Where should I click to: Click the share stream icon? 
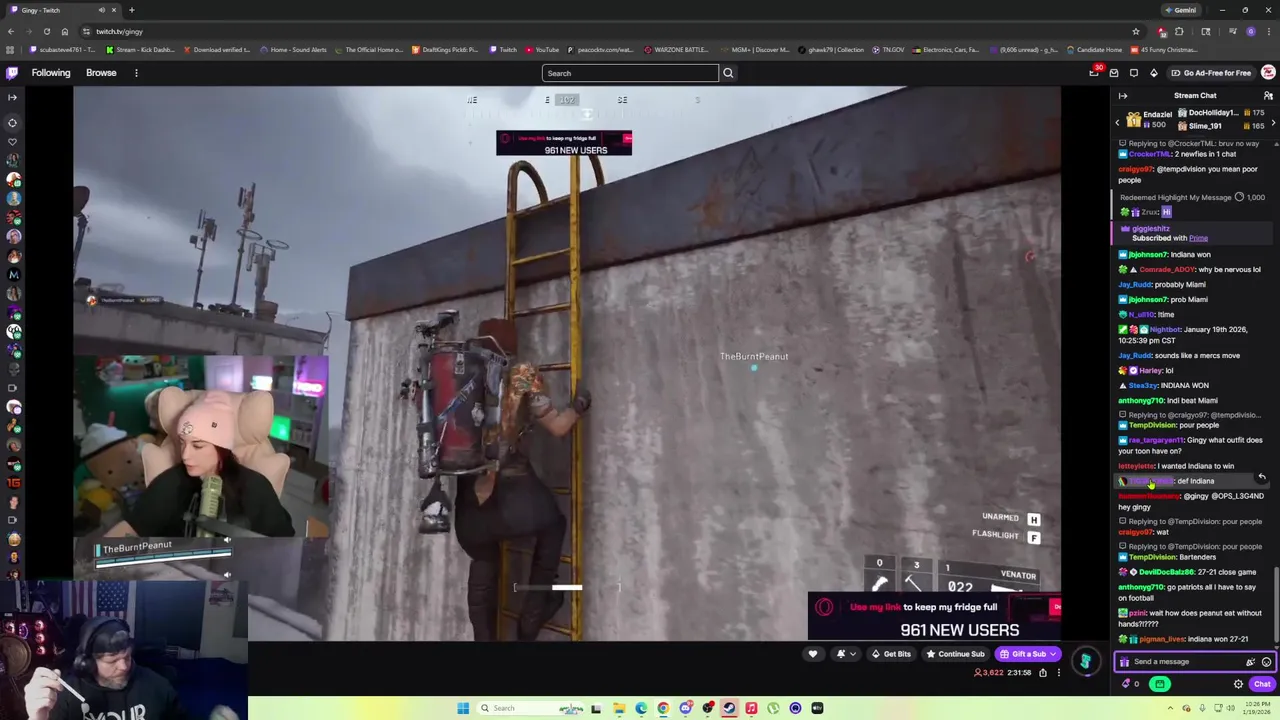click(1042, 673)
